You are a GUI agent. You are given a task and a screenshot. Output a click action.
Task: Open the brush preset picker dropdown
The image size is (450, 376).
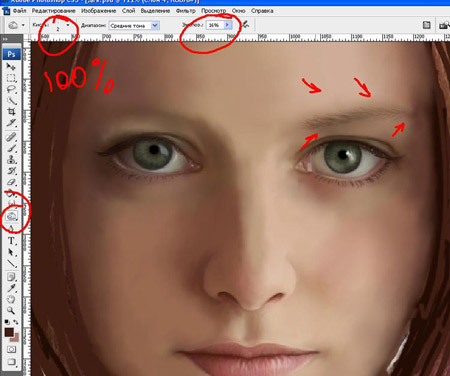click(x=68, y=25)
